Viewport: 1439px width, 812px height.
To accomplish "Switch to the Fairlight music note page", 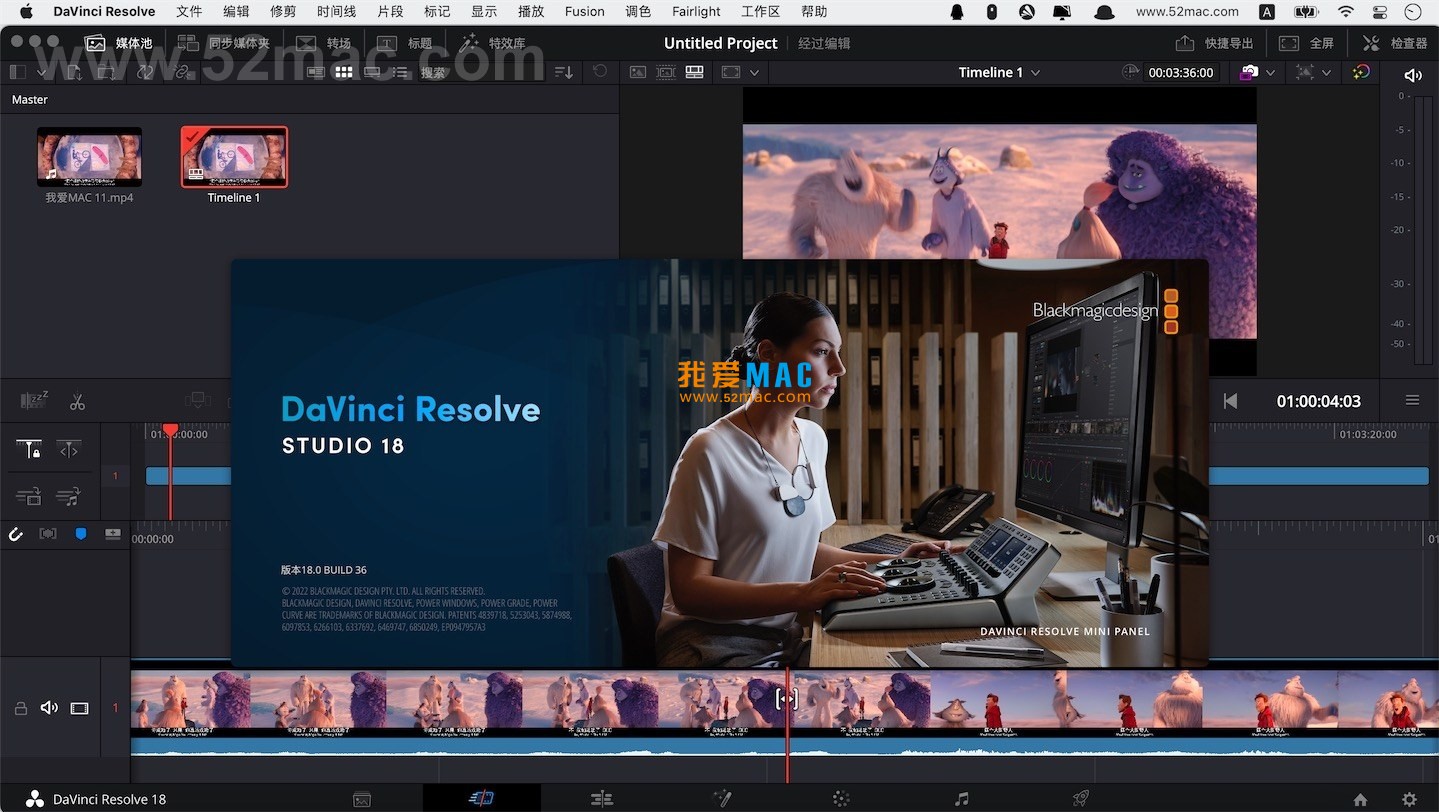I will tap(961, 798).
